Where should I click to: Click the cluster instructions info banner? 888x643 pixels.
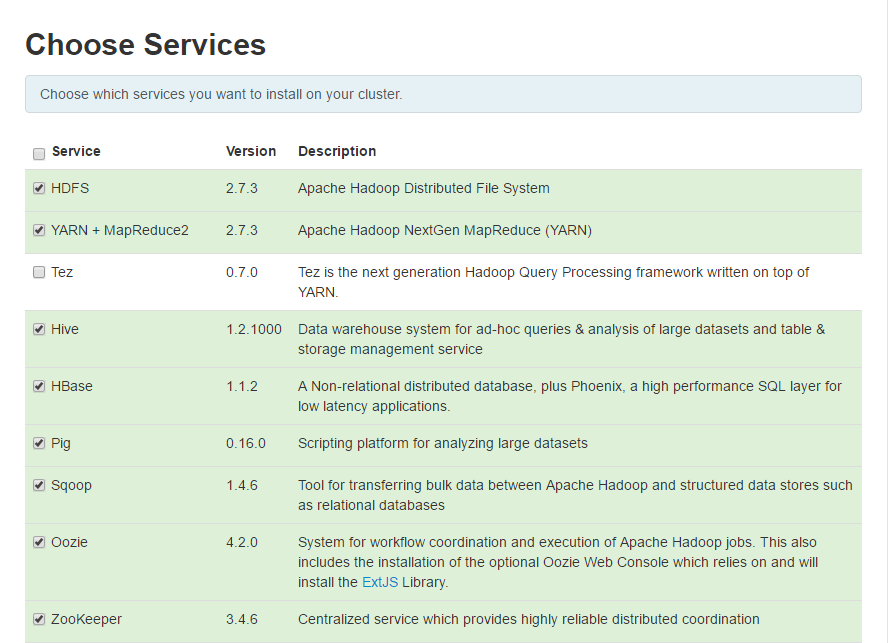point(444,93)
